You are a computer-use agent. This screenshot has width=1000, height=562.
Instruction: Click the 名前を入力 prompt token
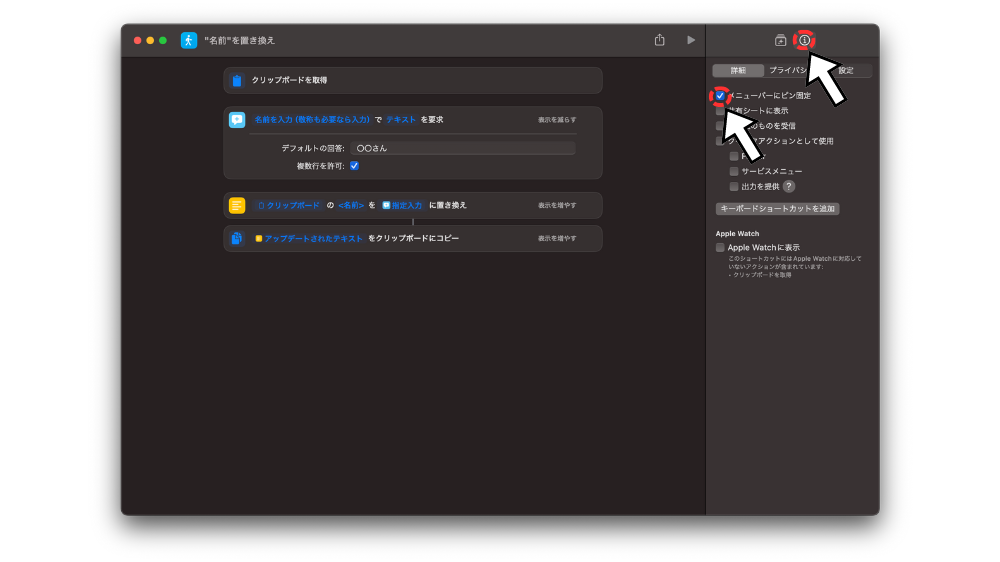tap(312, 120)
